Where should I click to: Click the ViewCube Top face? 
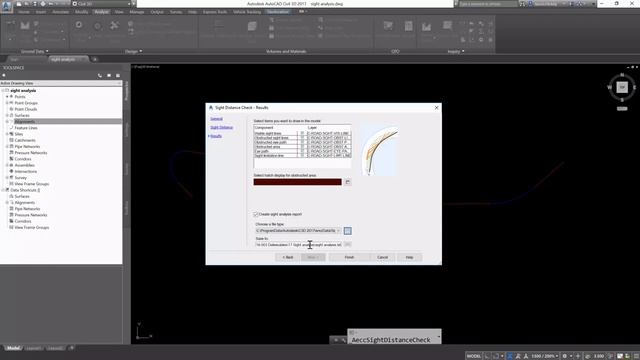pyautogui.click(x=622, y=87)
